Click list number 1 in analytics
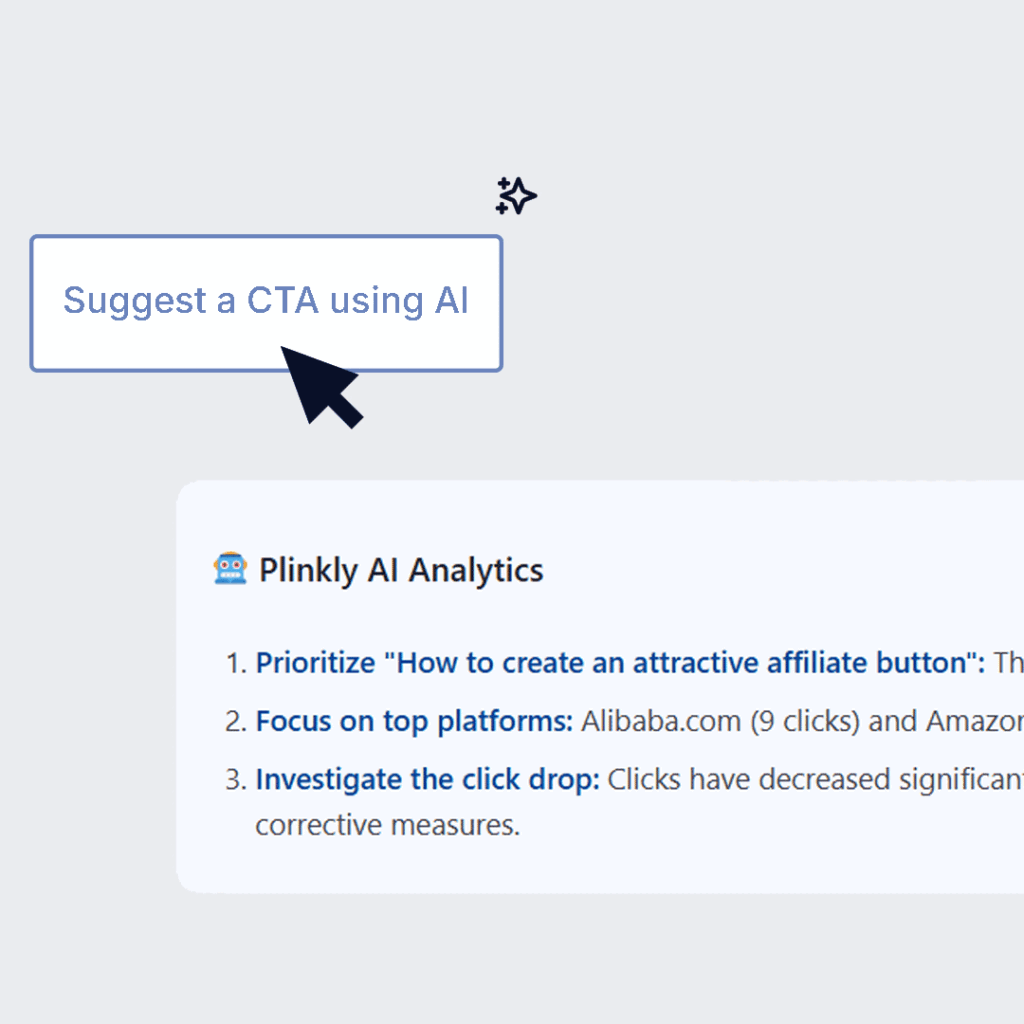 [234, 663]
